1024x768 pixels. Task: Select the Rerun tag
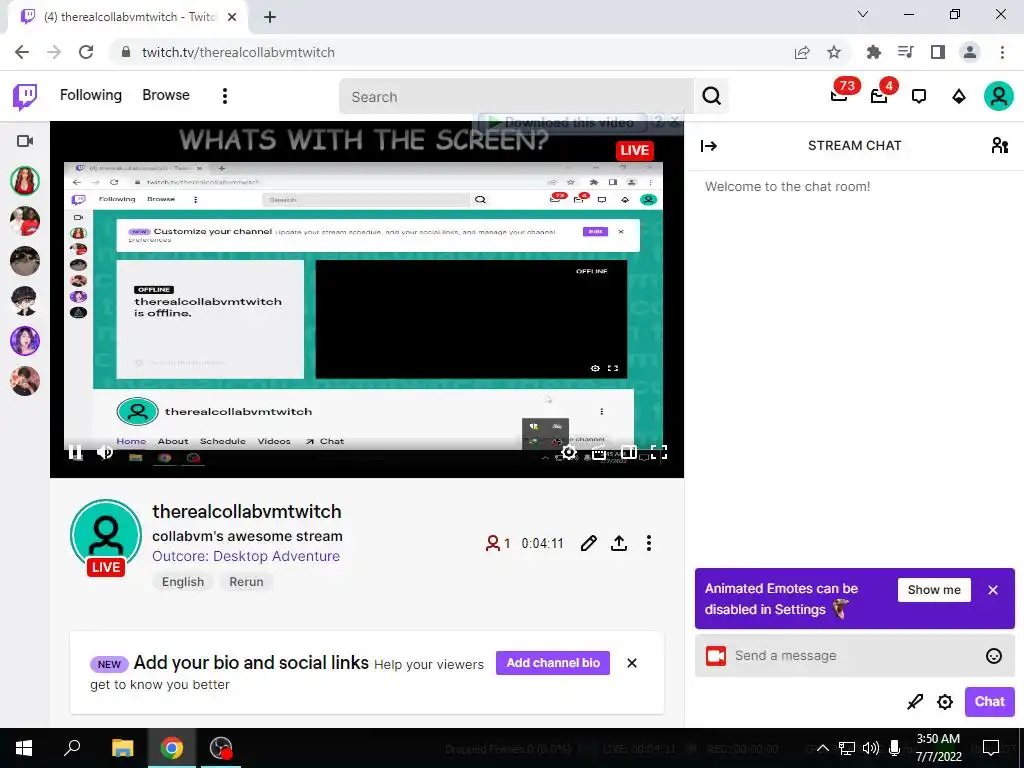246,582
